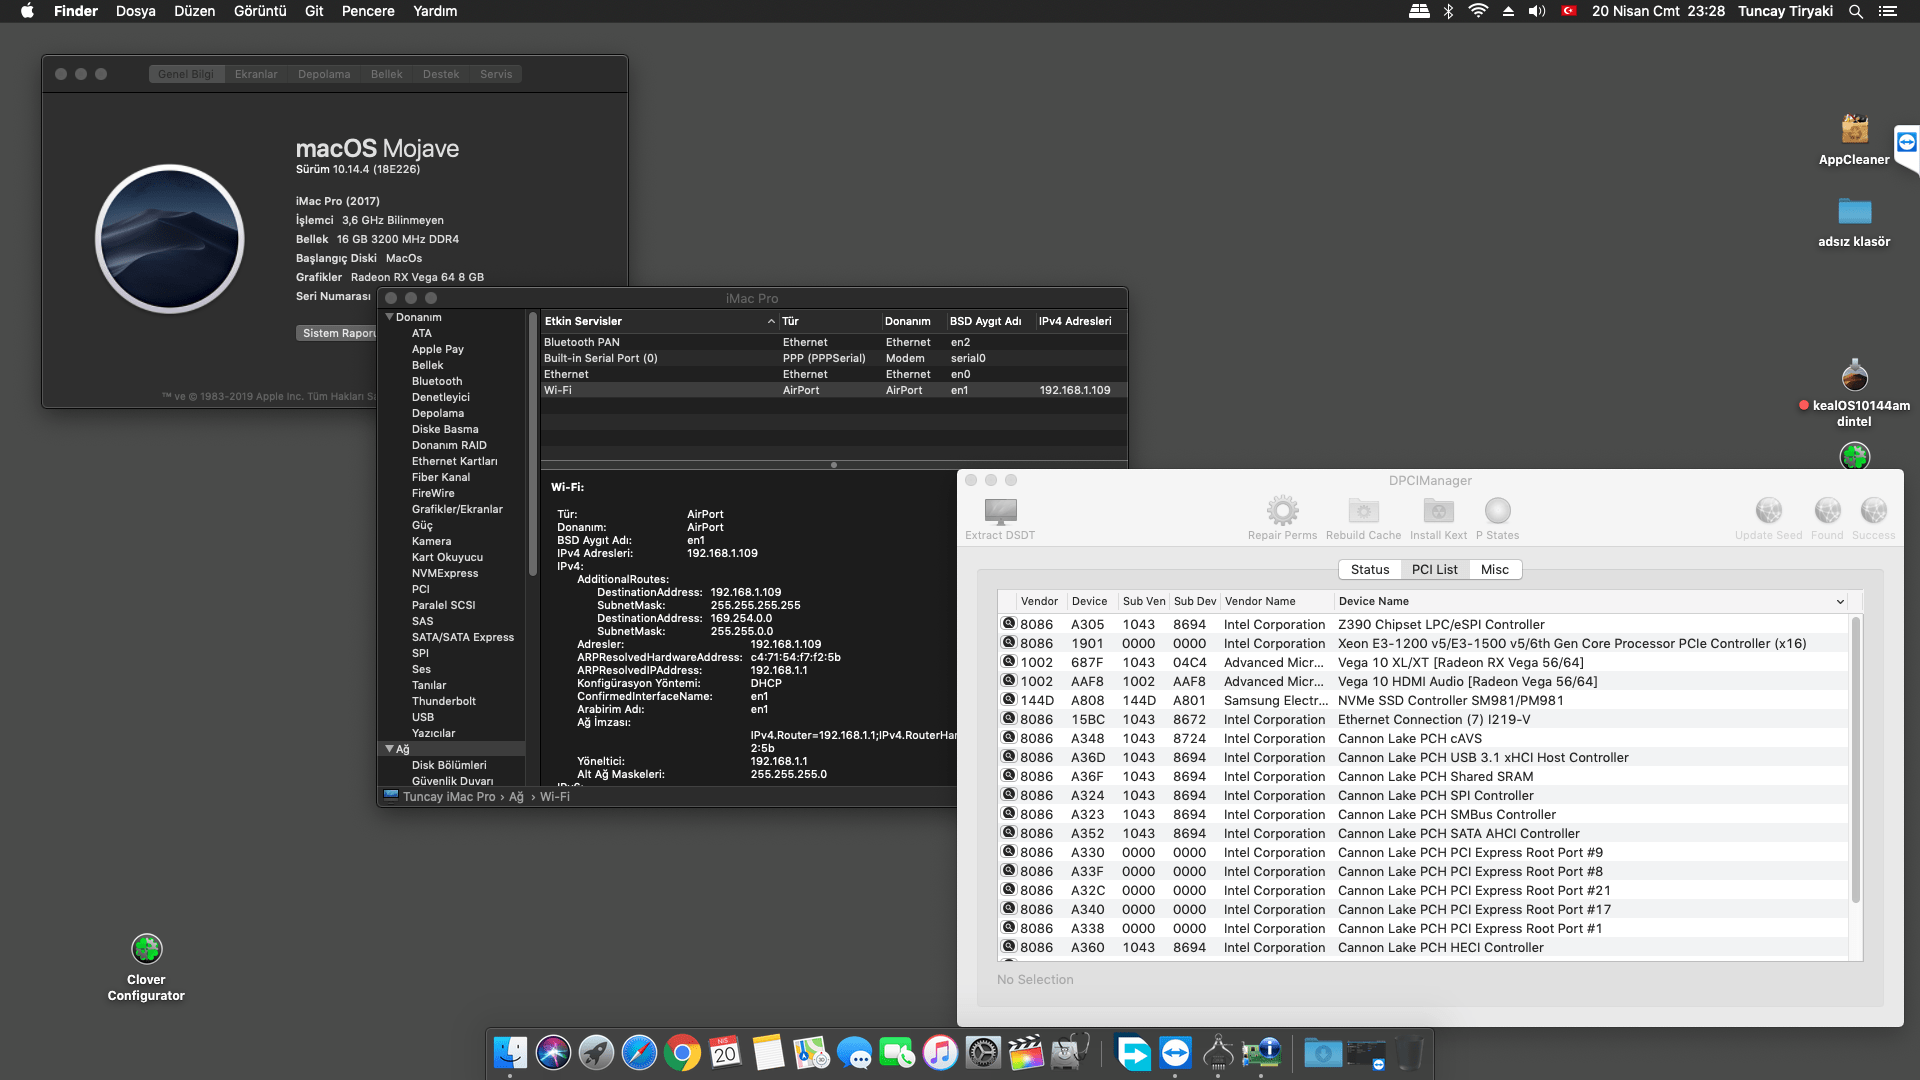Click the Rebuild Cache toolbar icon
This screenshot has width=1920, height=1080.
(1363, 512)
